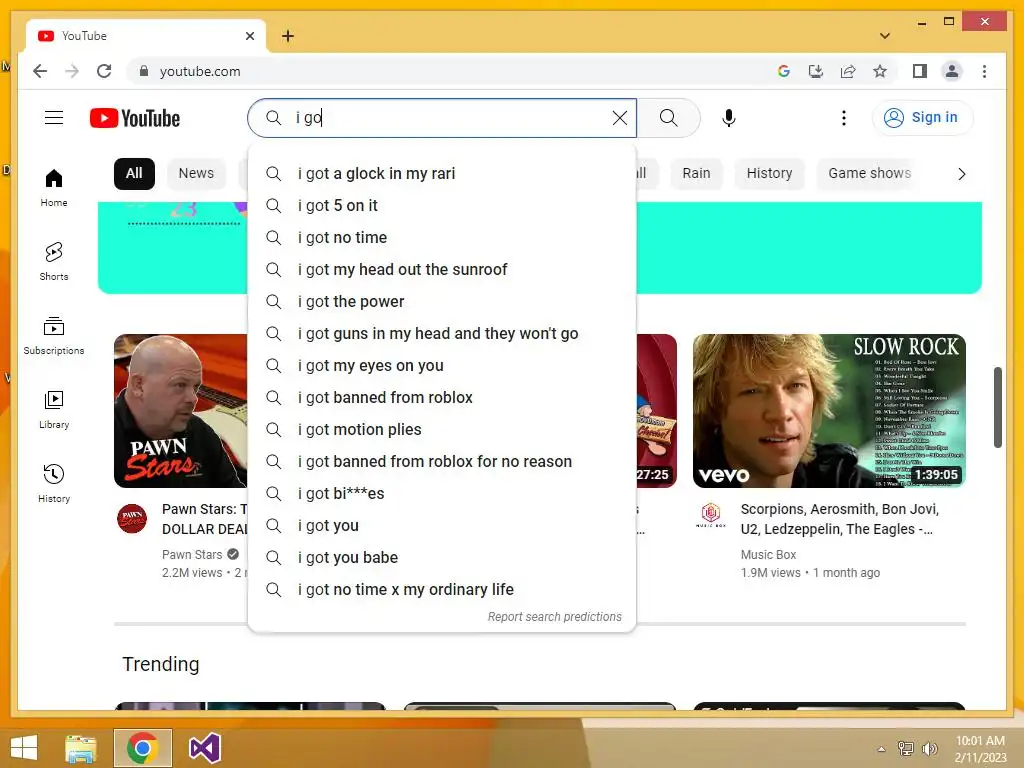Click the Google icon in address bar

(x=784, y=71)
